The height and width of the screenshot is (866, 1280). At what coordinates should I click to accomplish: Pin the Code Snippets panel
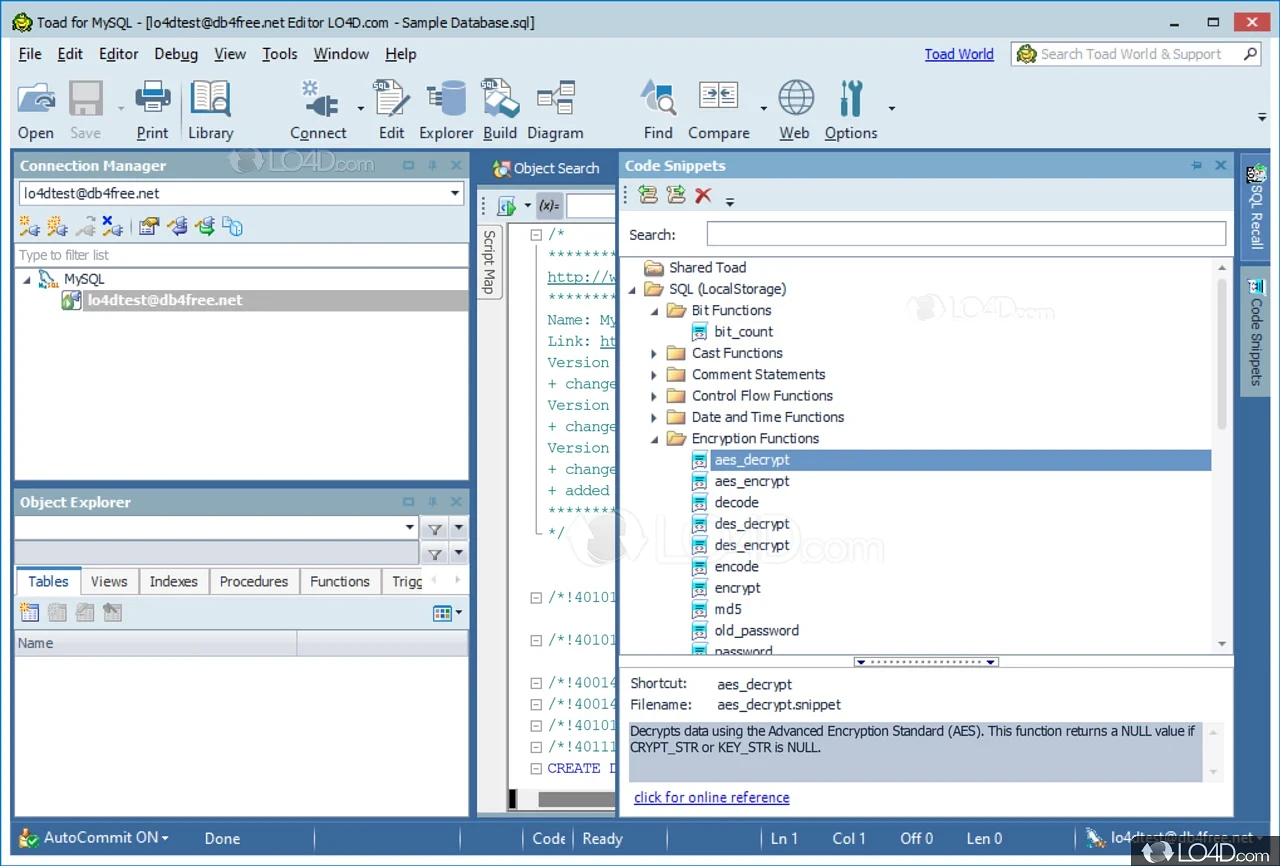tap(1197, 166)
